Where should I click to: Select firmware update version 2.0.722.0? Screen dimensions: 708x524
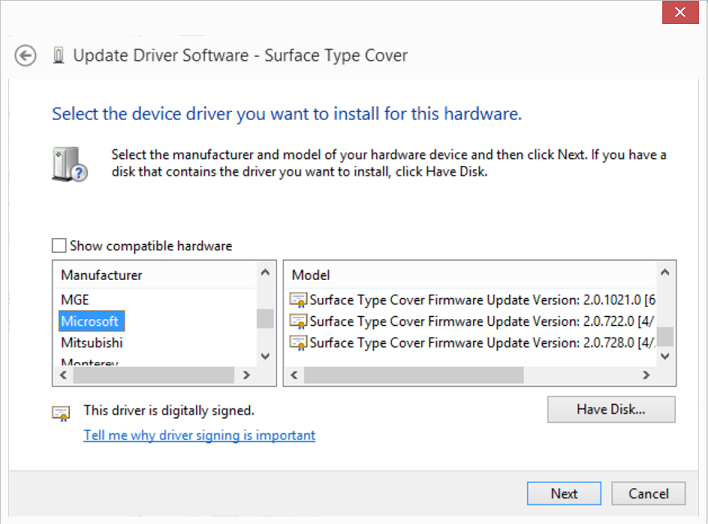click(472, 321)
